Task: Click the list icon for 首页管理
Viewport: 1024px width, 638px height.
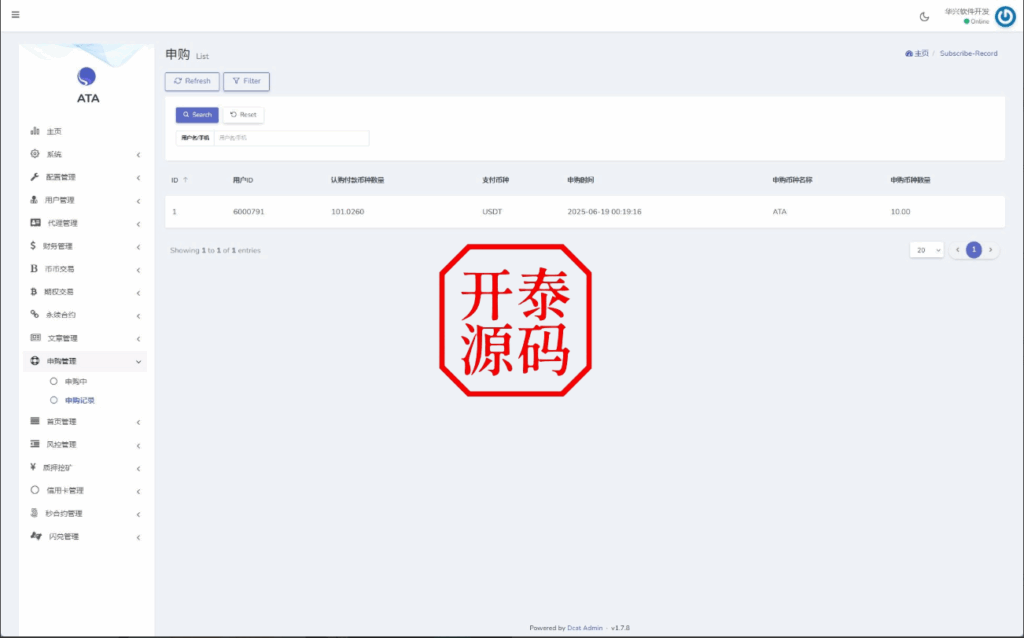Action: click(x=35, y=421)
